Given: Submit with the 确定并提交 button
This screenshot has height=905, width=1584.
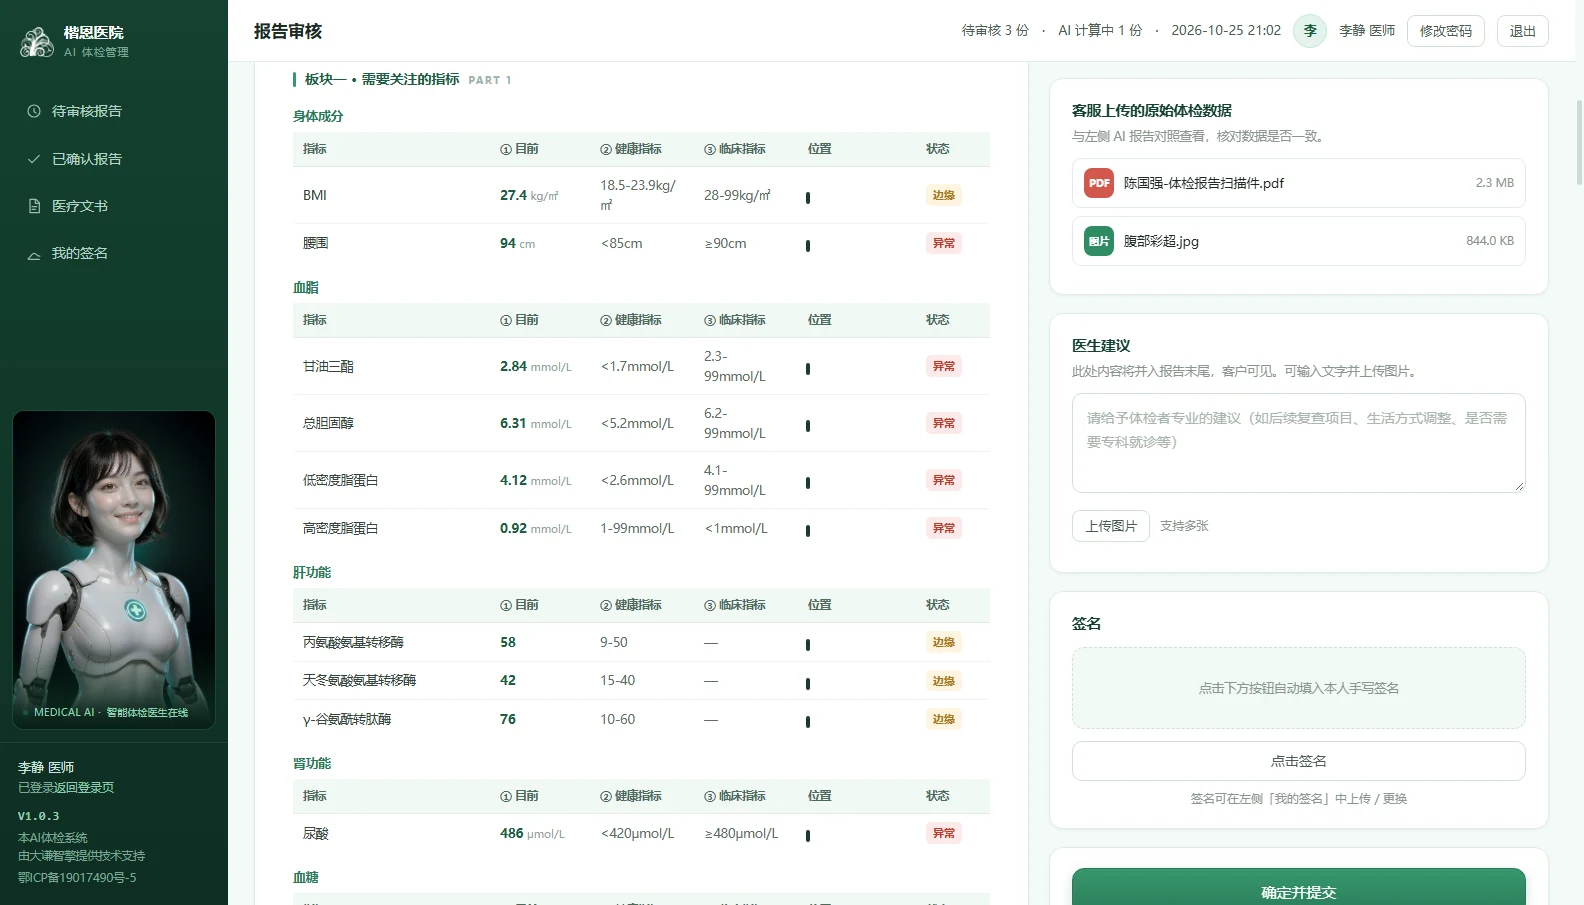Looking at the screenshot, I should pyautogui.click(x=1299, y=888).
